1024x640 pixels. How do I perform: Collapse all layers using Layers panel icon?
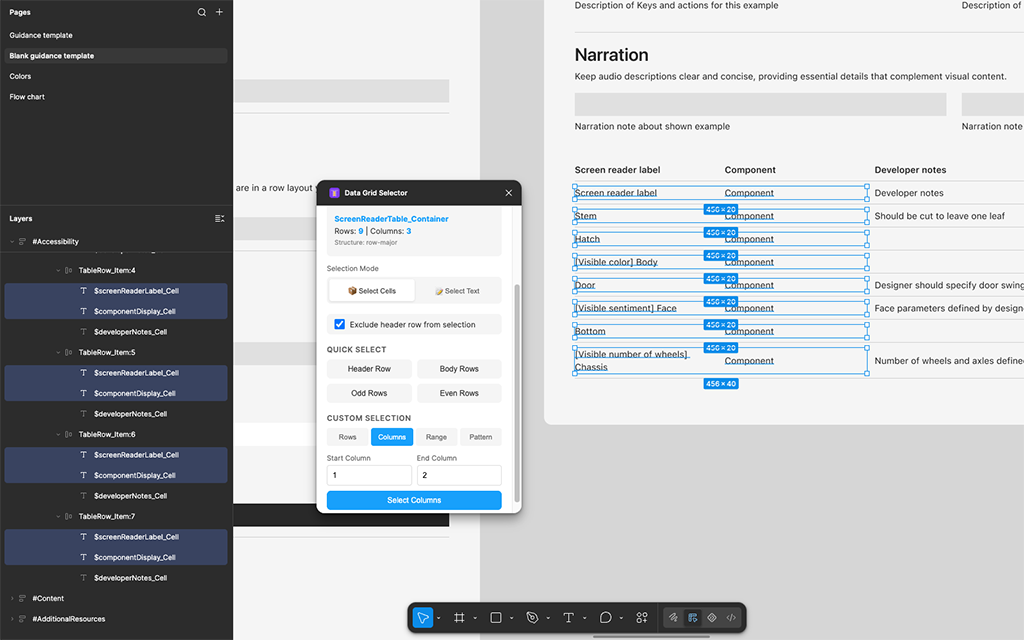click(219, 219)
